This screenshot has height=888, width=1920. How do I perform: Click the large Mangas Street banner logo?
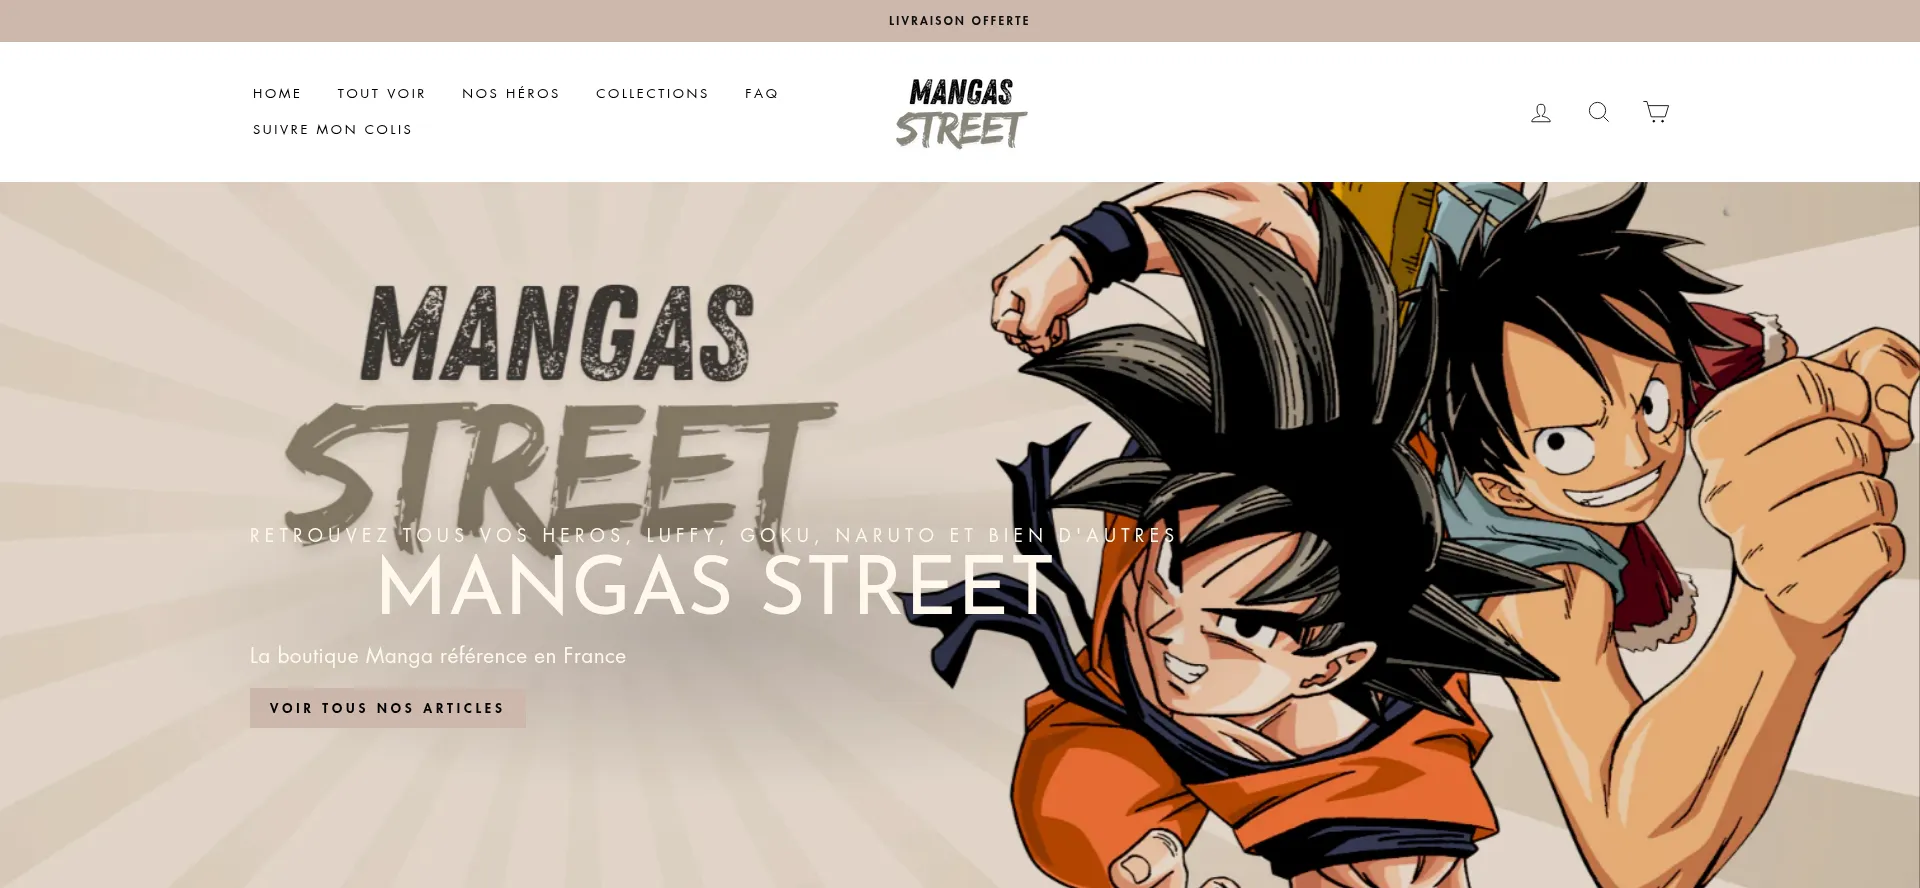(x=560, y=410)
